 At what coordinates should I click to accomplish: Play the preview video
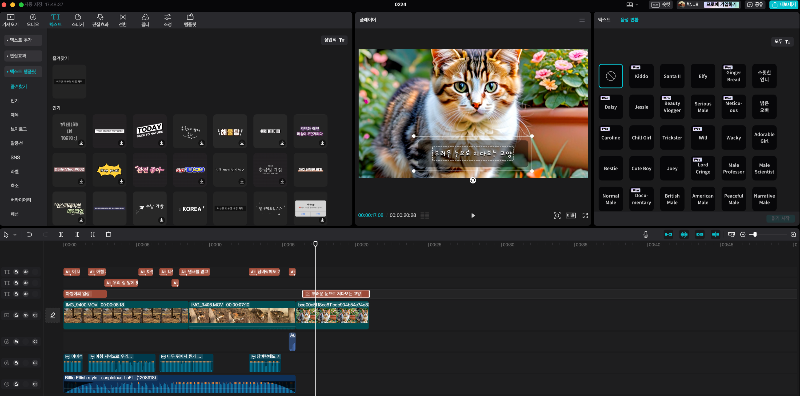473,215
